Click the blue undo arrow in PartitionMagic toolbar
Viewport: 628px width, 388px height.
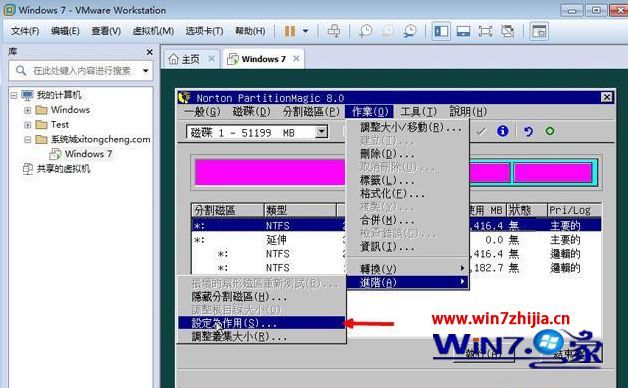tap(528, 131)
